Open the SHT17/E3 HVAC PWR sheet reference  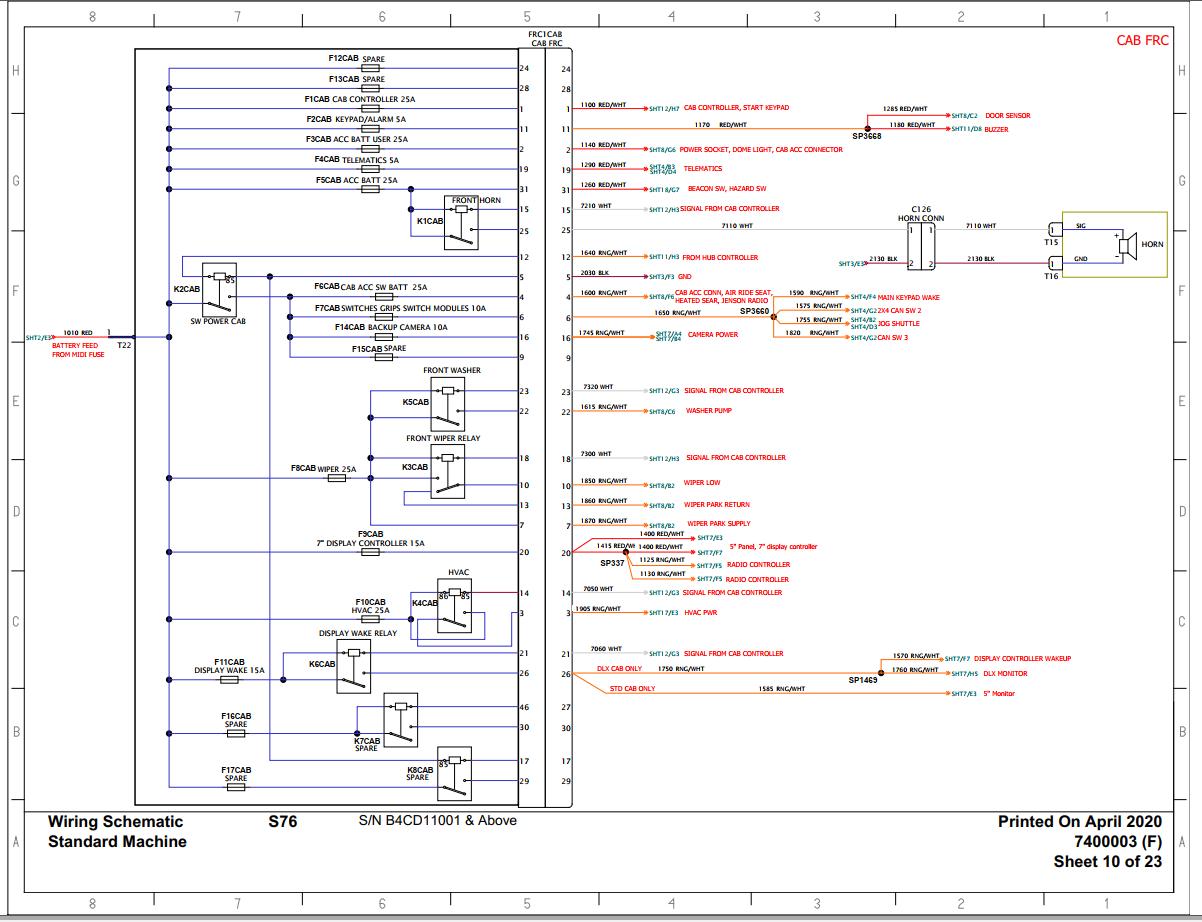coord(664,612)
